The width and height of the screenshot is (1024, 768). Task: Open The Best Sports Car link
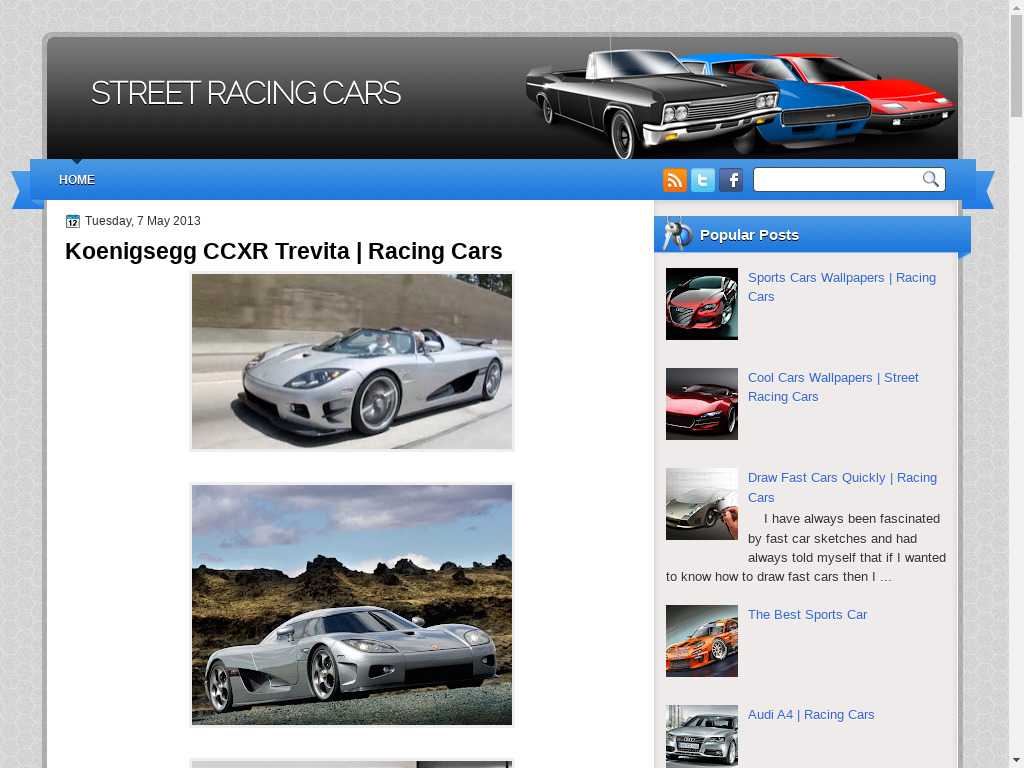point(807,615)
